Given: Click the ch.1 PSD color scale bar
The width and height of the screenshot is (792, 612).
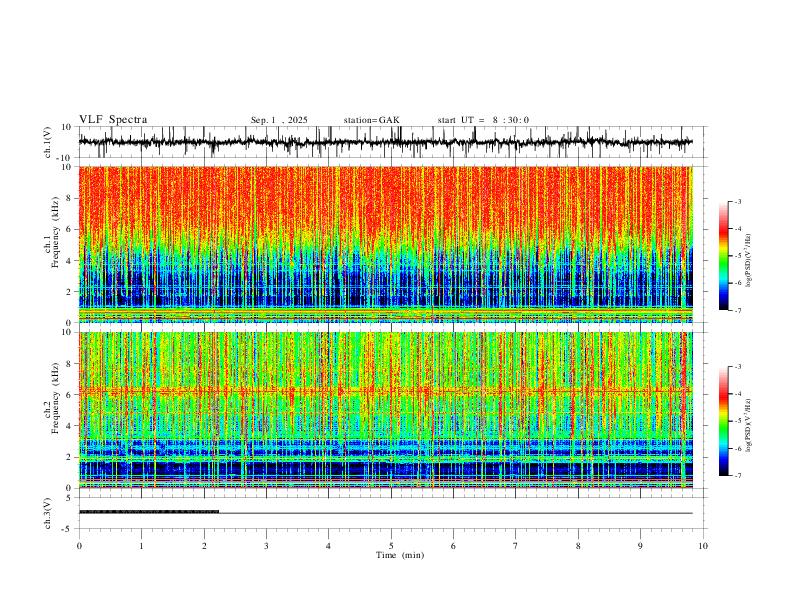Looking at the screenshot, I should coord(723,256).
